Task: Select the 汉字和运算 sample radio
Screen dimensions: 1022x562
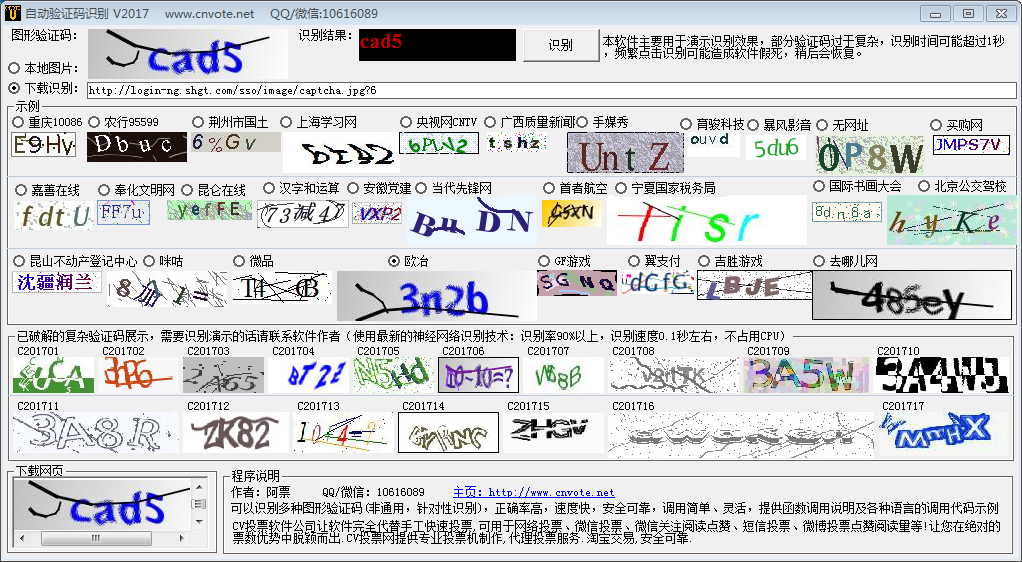Action: (269, 188)
